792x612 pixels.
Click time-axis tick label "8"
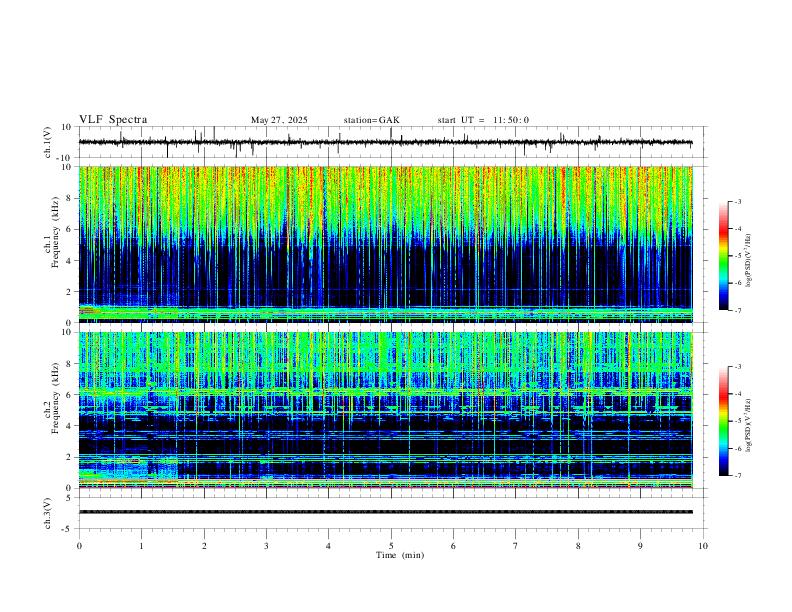pyautogui.click(x=578, y=546)
